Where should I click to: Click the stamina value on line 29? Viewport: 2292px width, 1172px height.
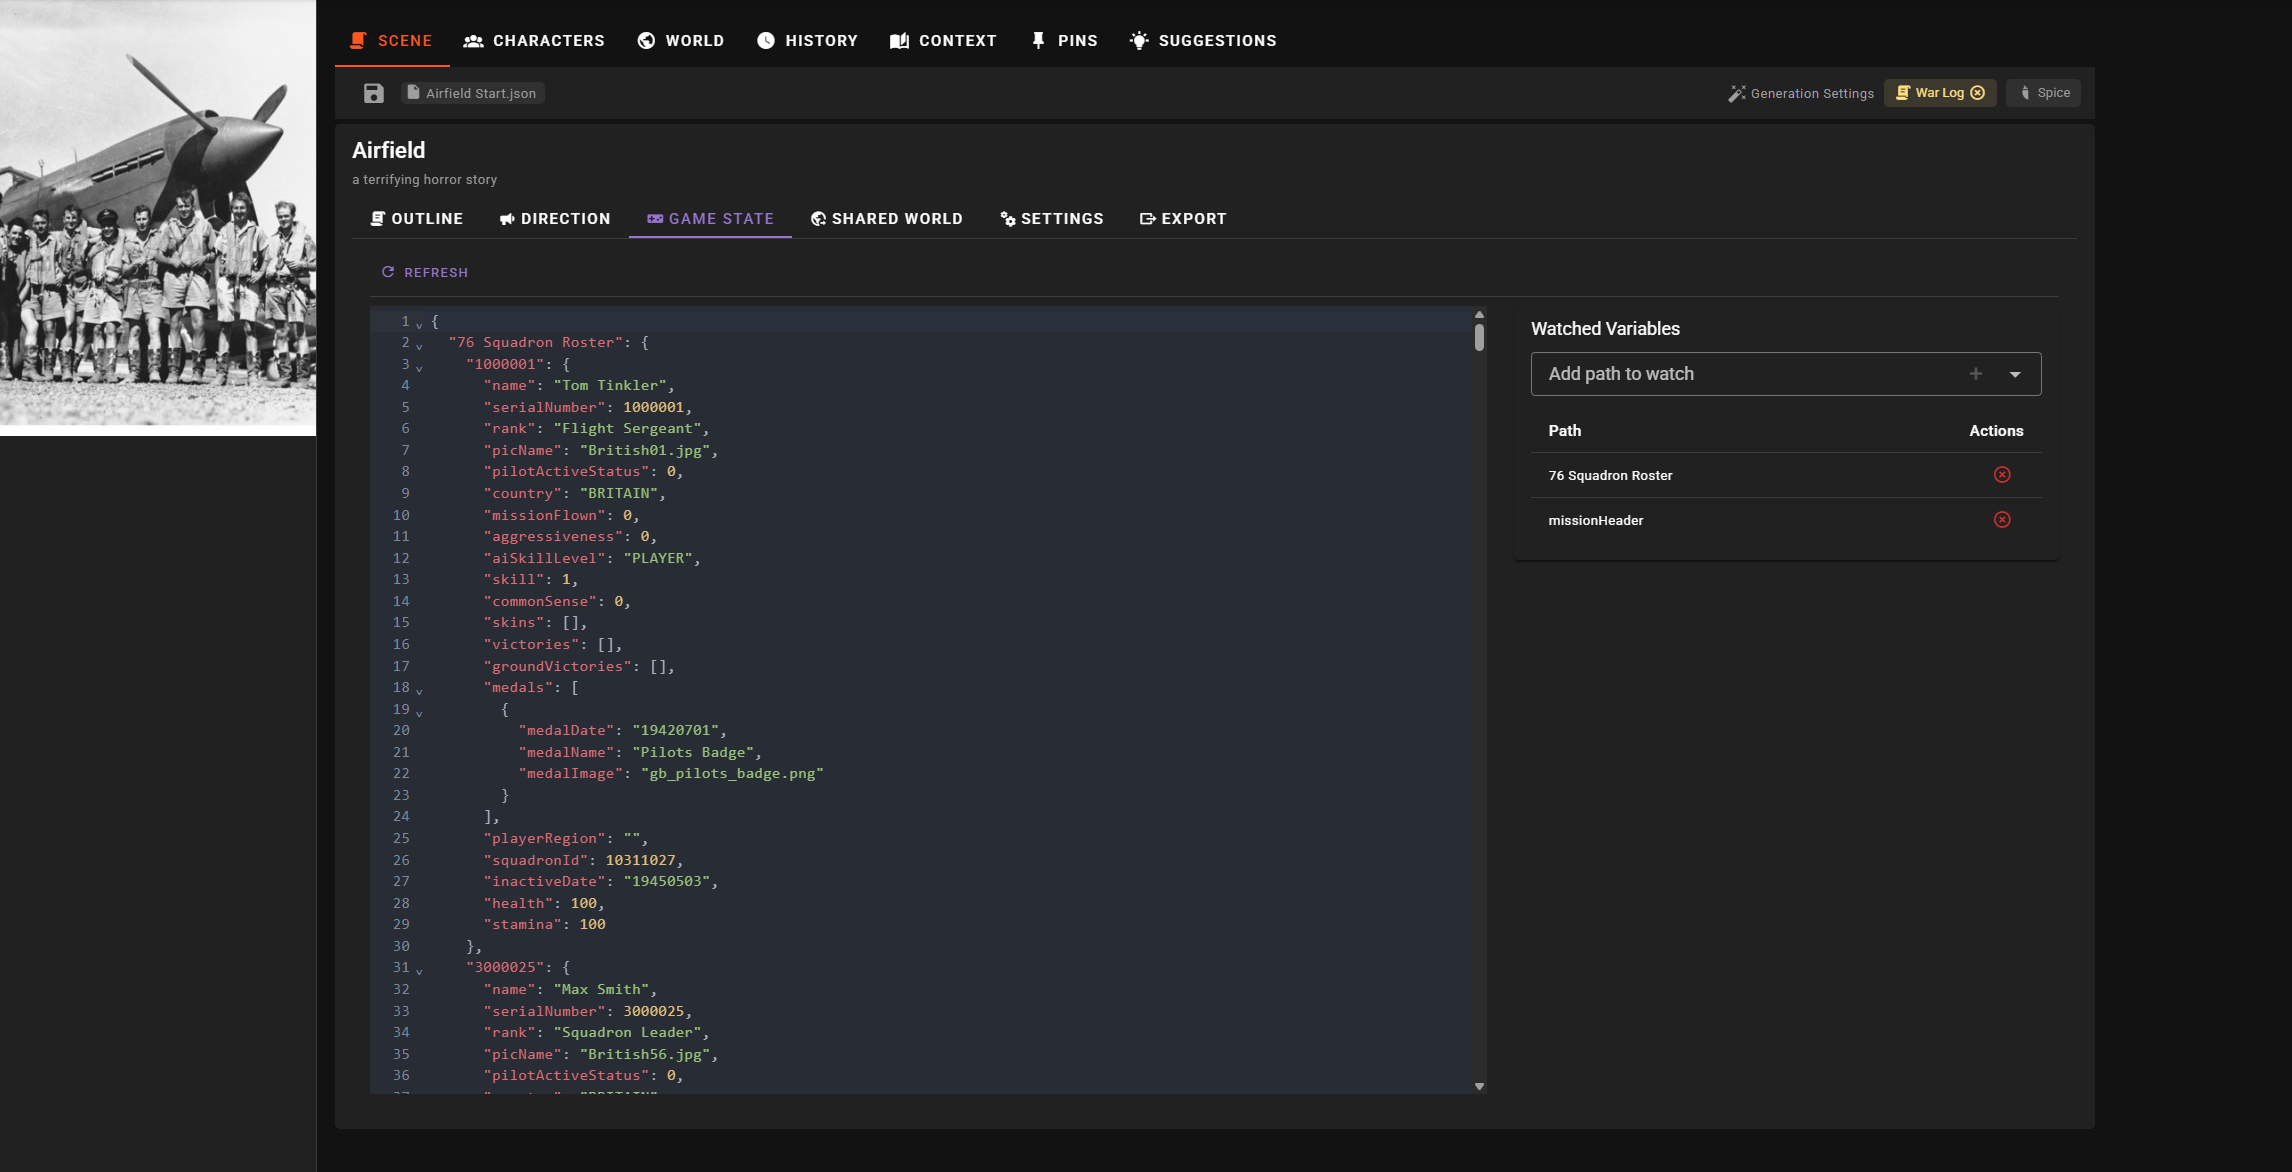click(x=592, y=924)
